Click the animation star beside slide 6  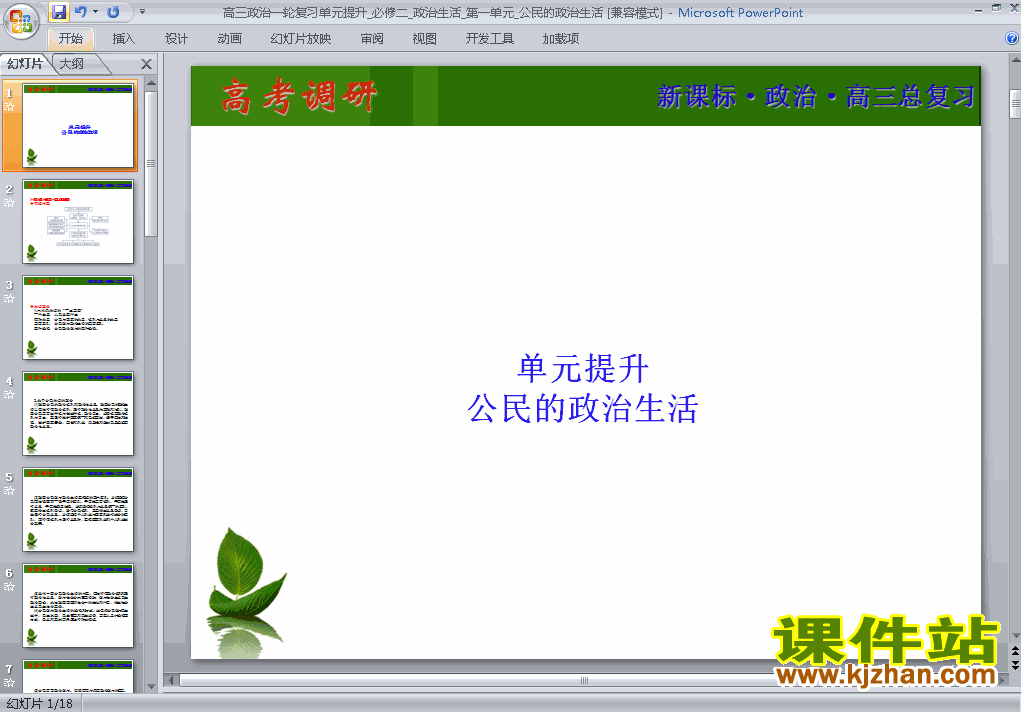pyautogui.click(x=9, y=587)
